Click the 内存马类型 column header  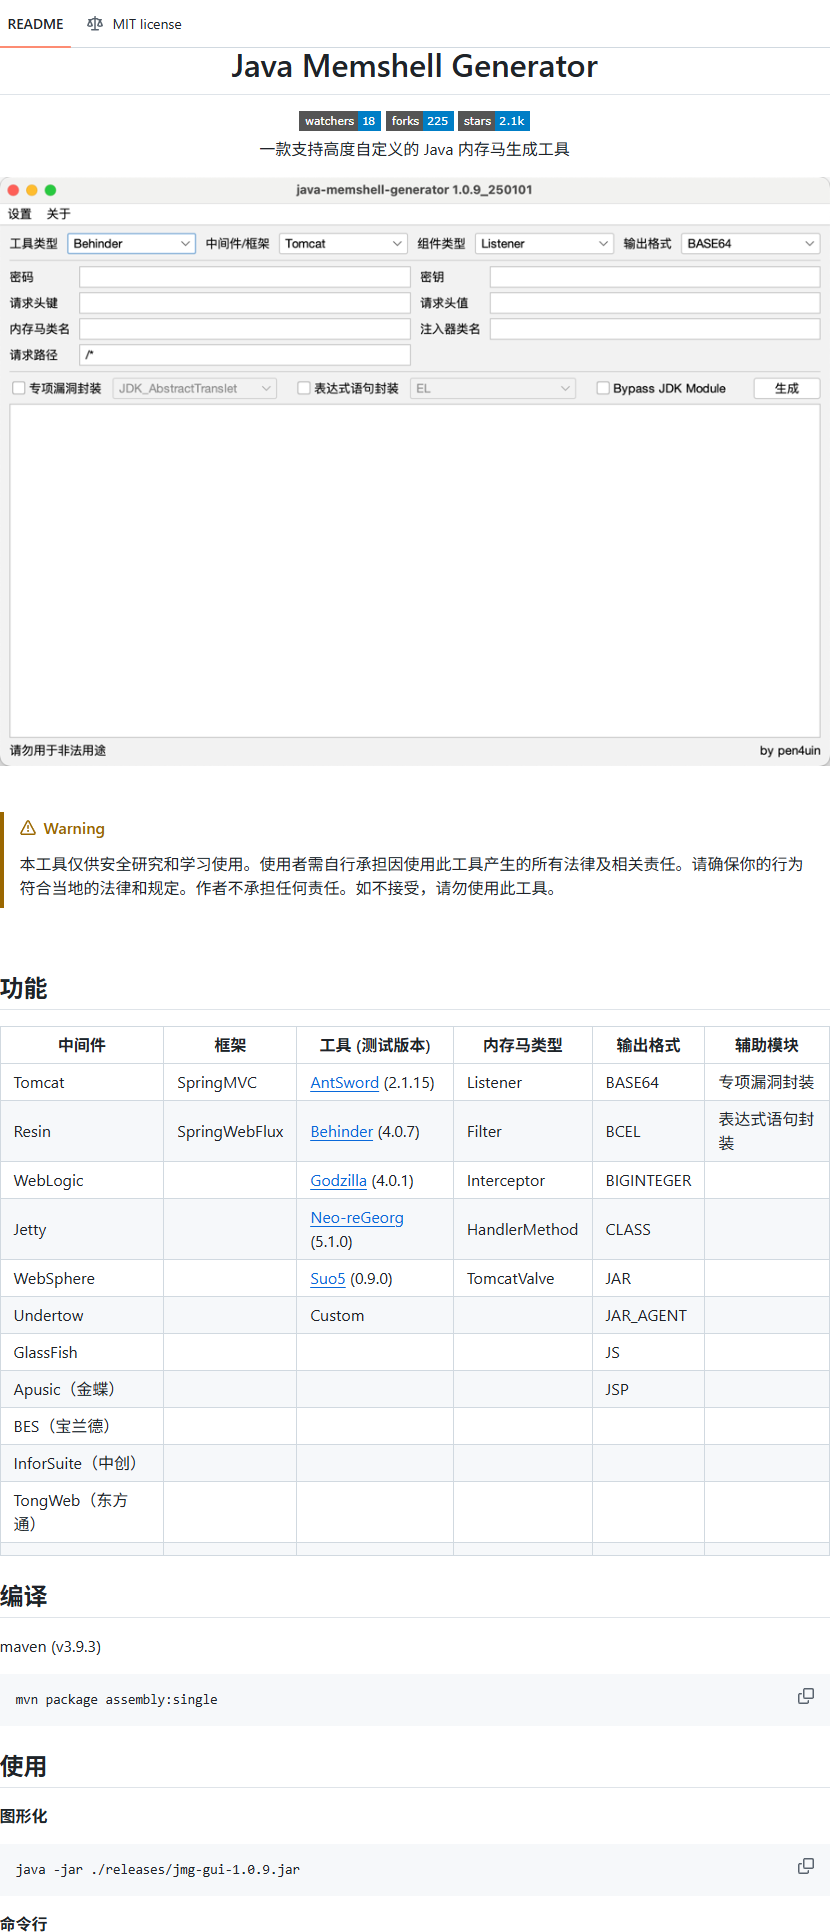tap(523, 1046)
